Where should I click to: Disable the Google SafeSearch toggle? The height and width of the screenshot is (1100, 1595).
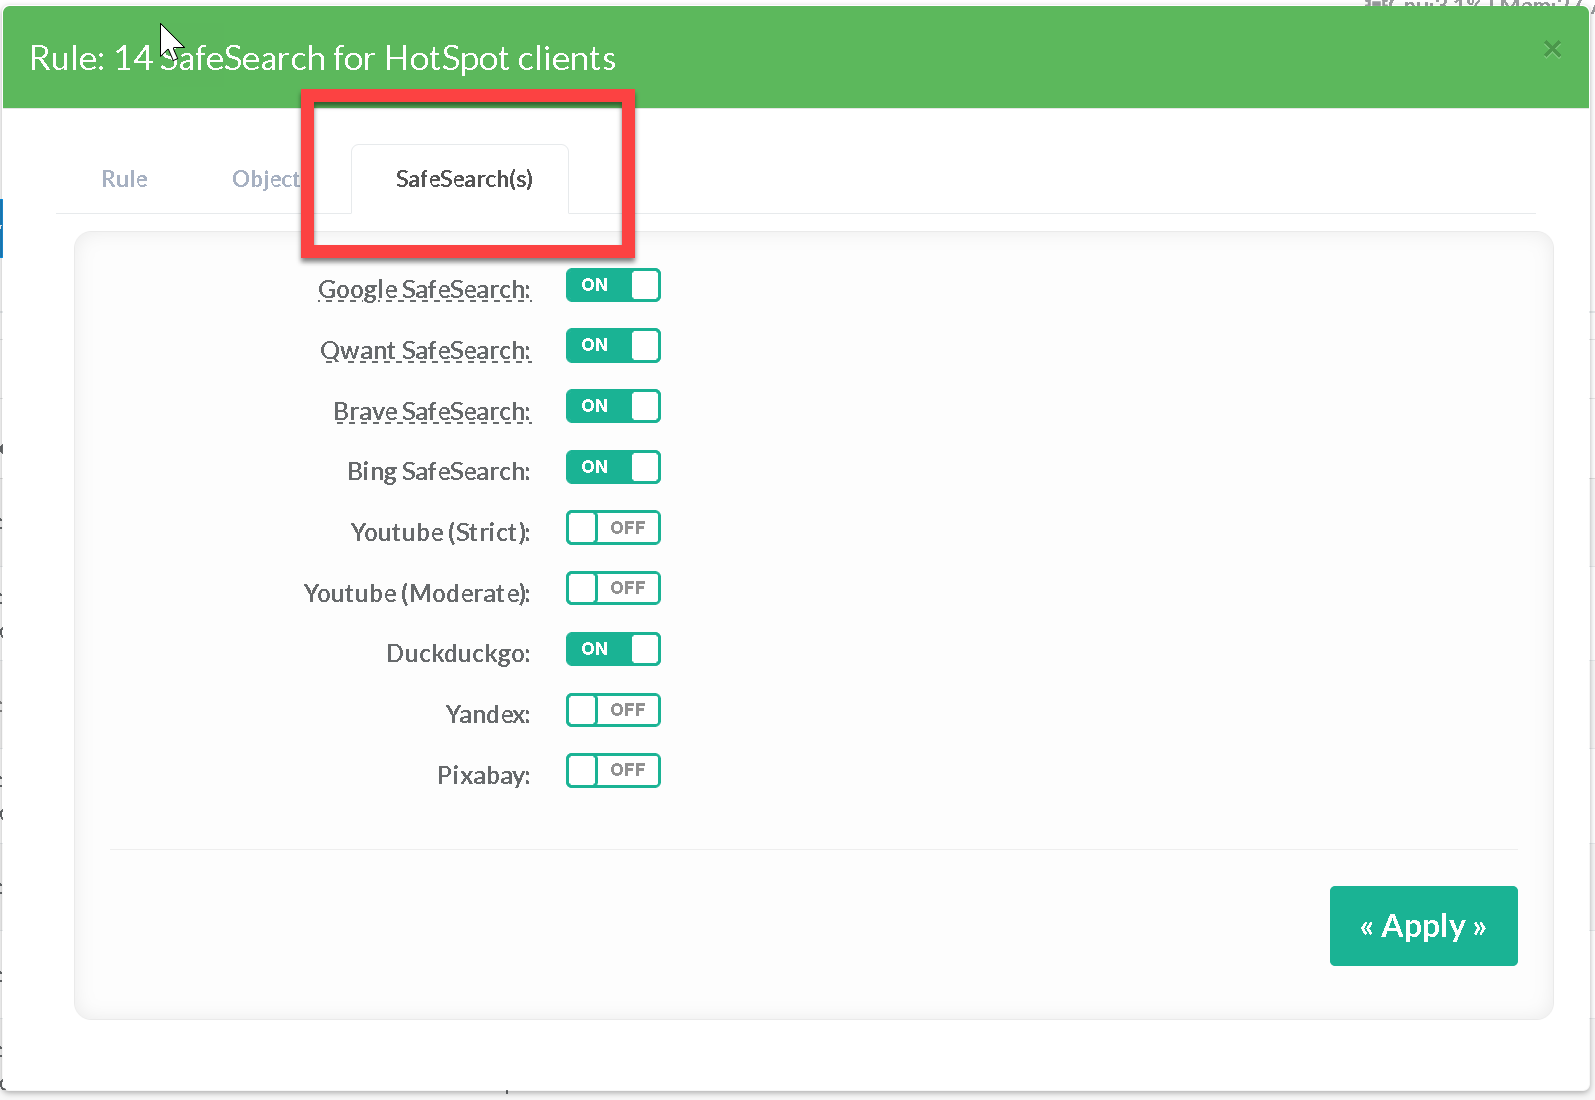click(x=613, y=285)
